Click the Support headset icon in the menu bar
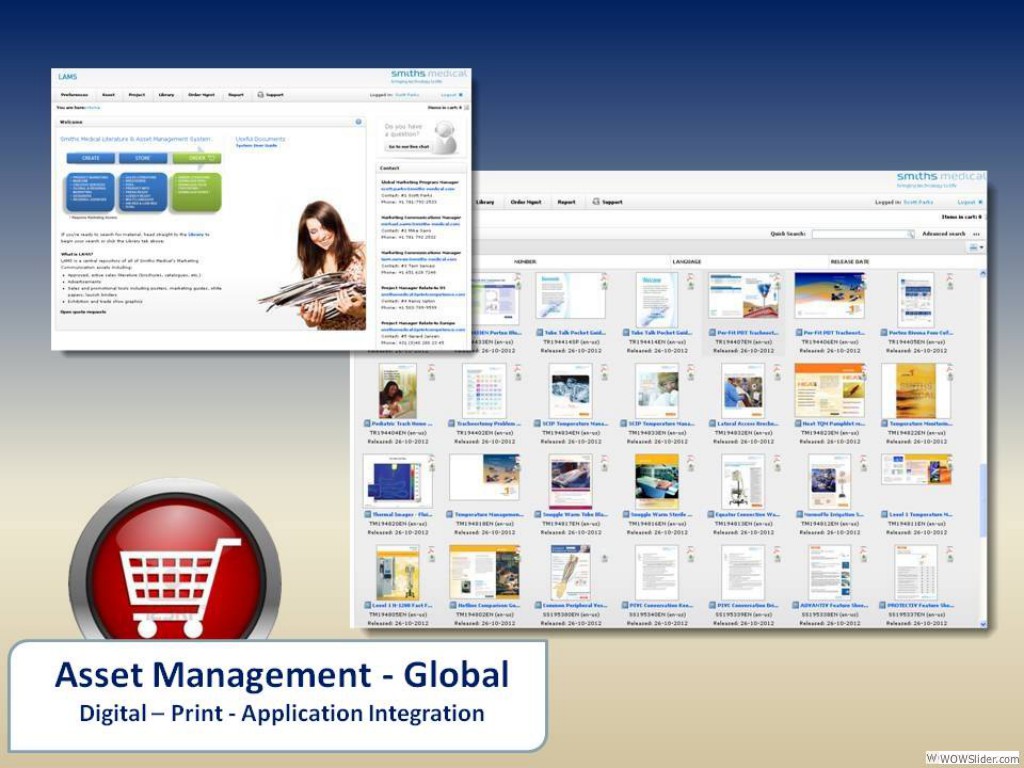The image size is (1024, 768). 594,201
